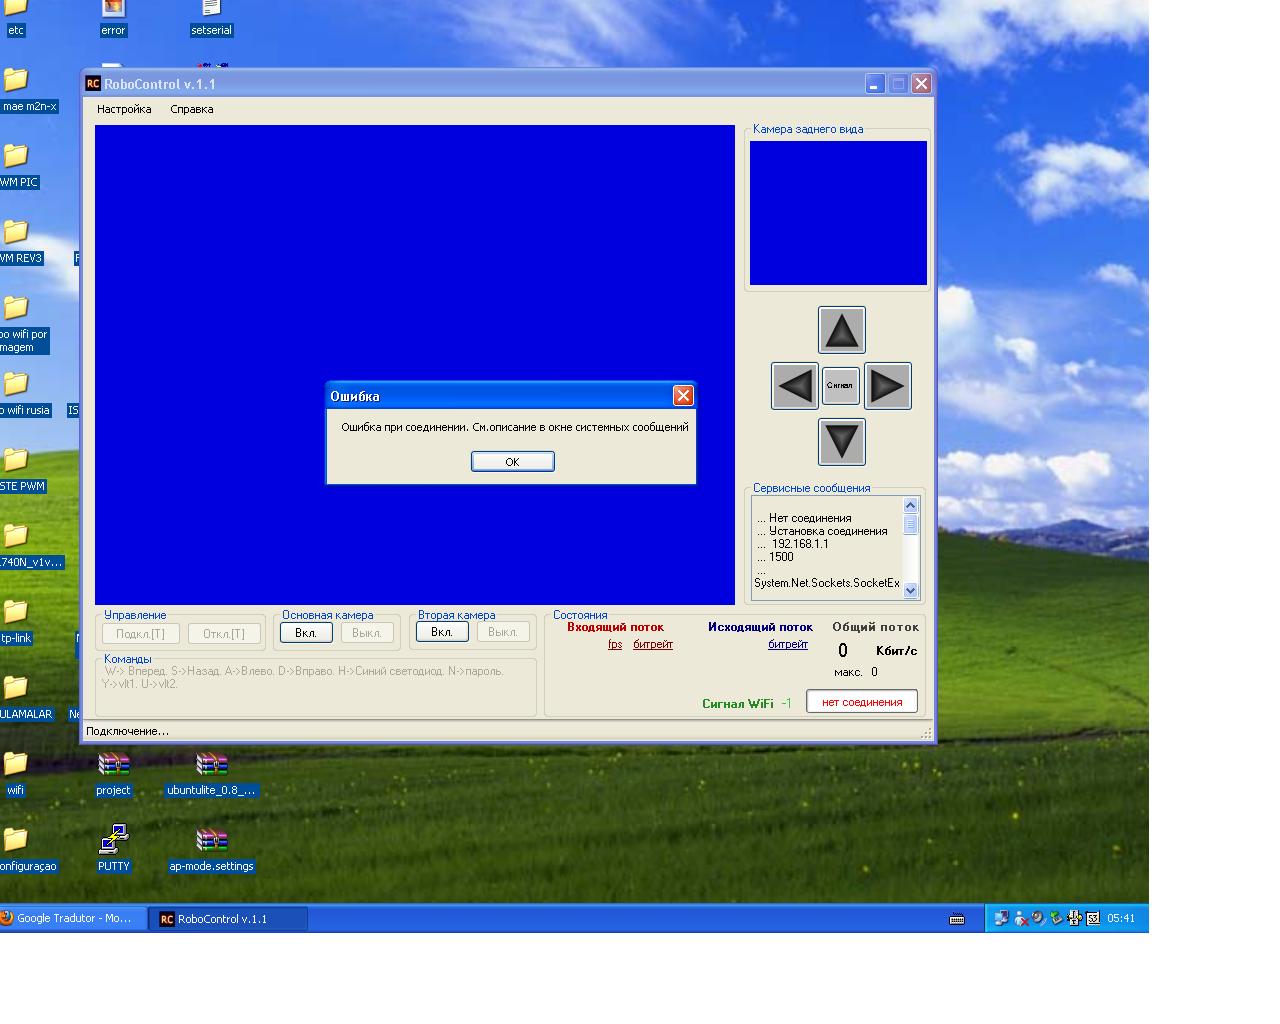Click the outgoing stream битрейт link
This screenshot has height=1024, width=1280.
(787, 645)
